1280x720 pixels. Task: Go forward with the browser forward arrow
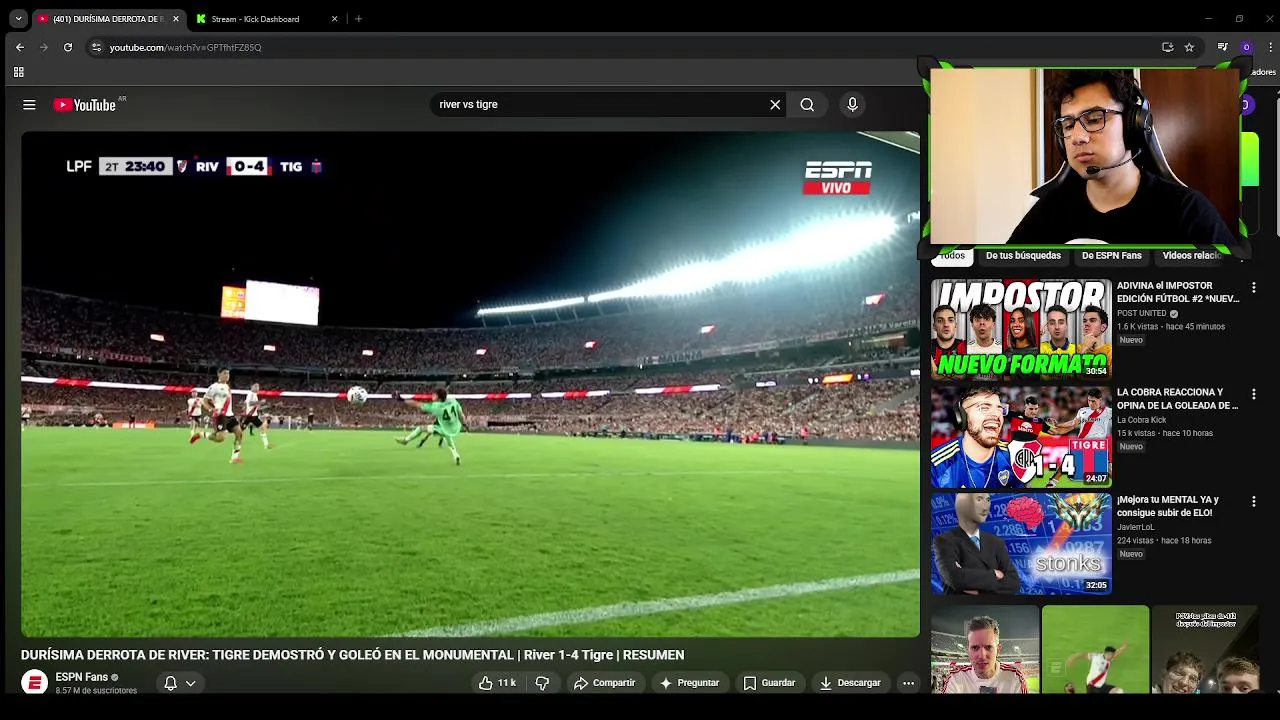(43, 47)
